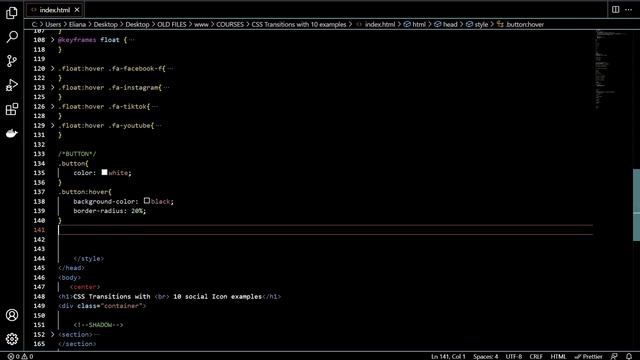Click style breadcrumb symbol
The image size is (640, 360).
(477, 24)
